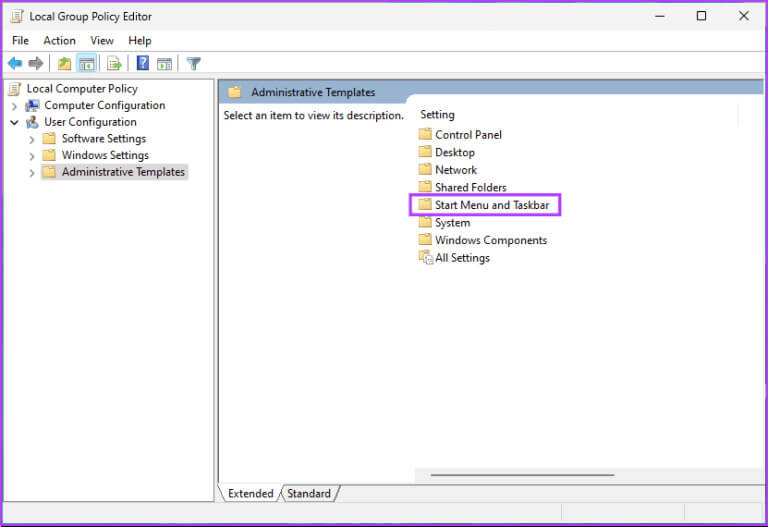The height and width of the screenshot is (527, 768).
Task: Click Administrative Templates folder icon in tree
Action: pyautogui.click(x=49, y=172)
